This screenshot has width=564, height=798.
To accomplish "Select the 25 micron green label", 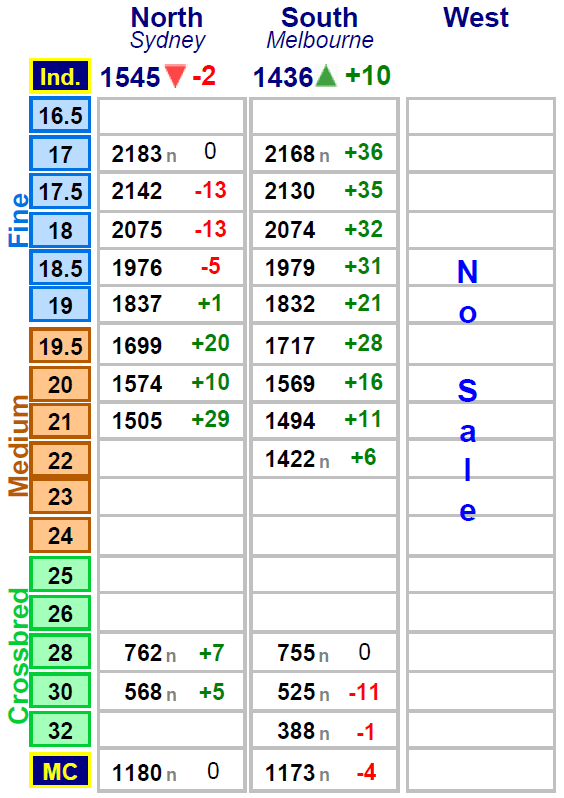I will [60, 575].
